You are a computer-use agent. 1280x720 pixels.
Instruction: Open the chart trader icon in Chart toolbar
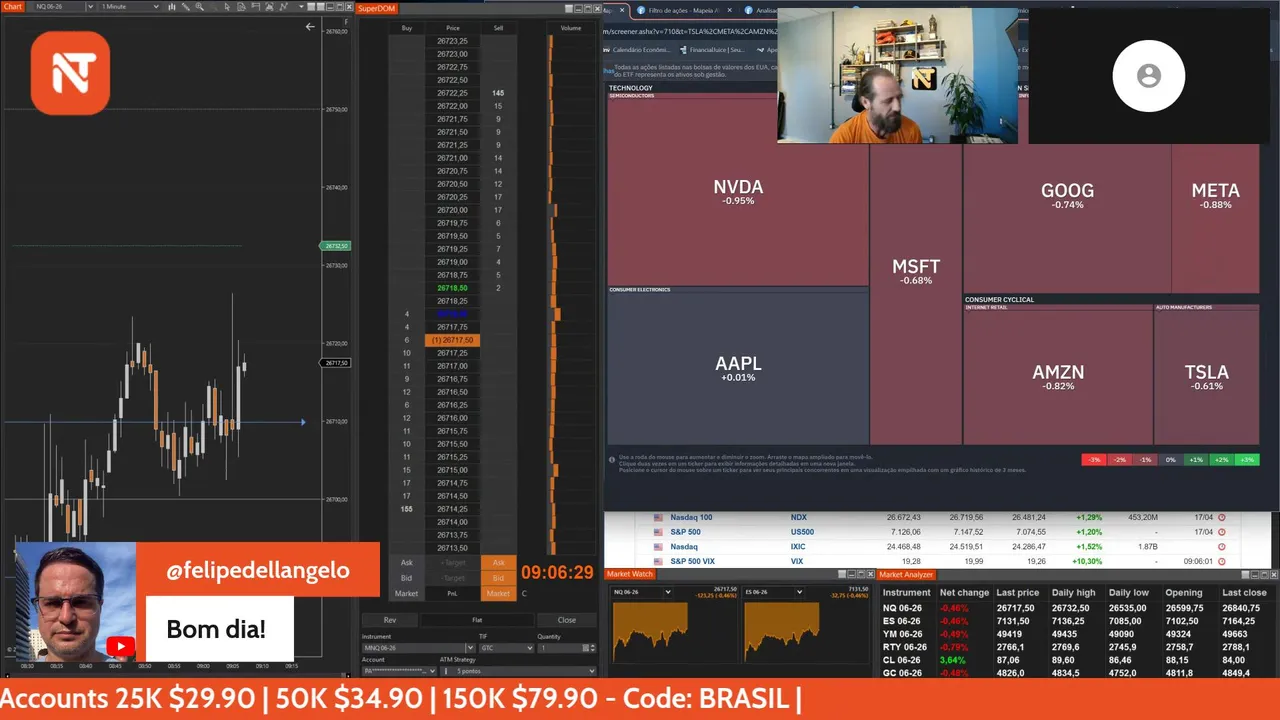(x=255, y=6)
